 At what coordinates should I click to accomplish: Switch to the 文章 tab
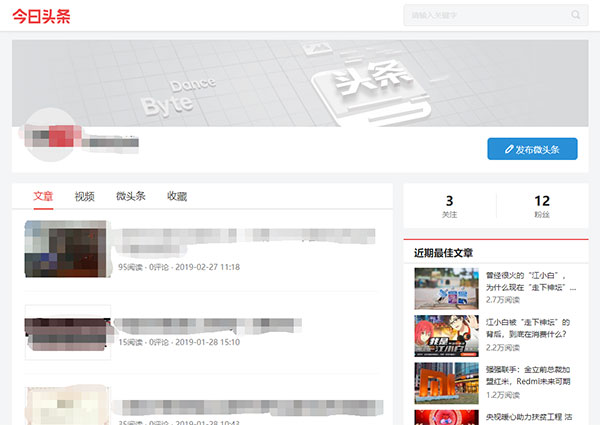[43, 196]
